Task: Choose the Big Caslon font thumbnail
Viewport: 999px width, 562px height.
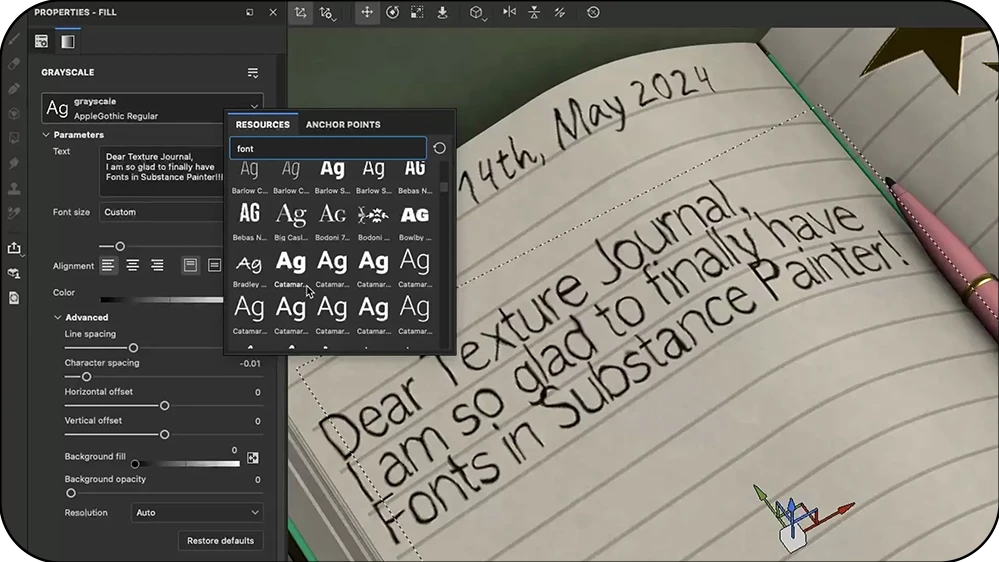Action: click(291, 221)
